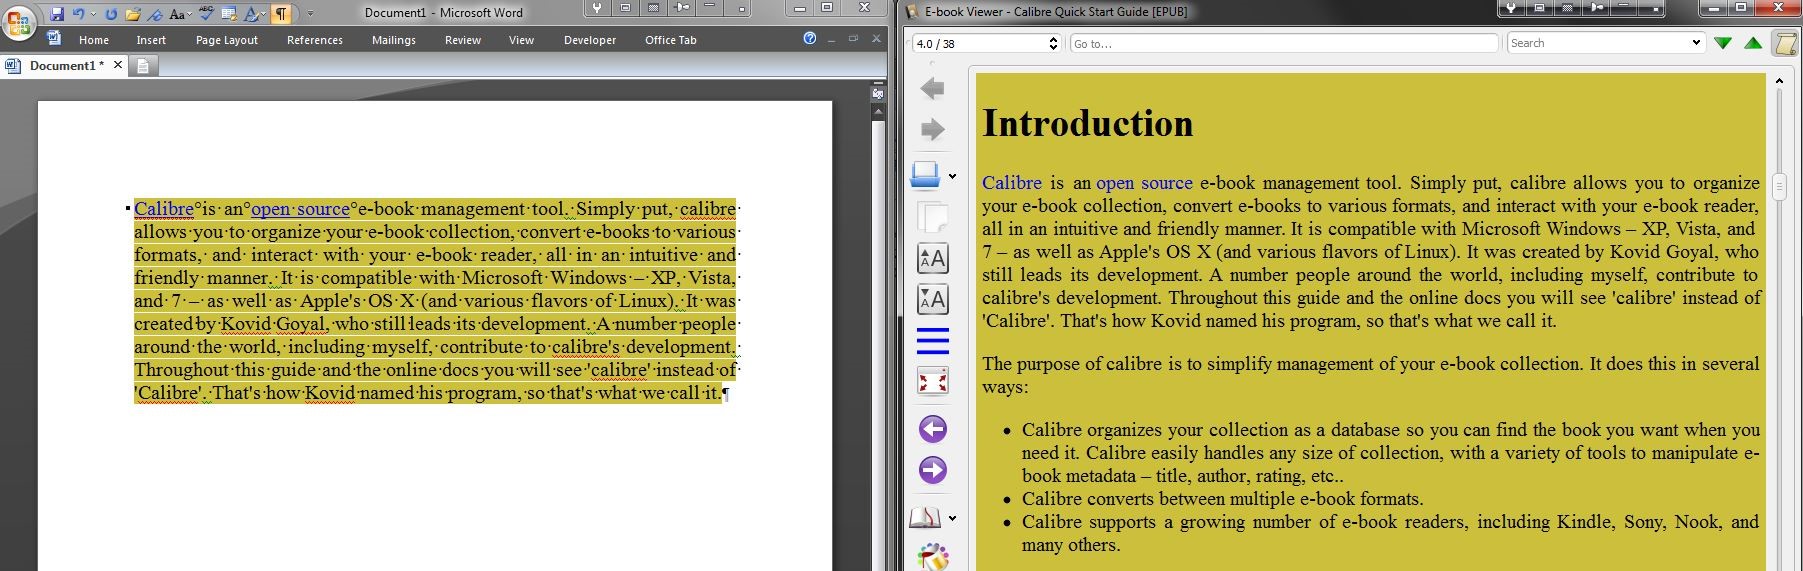Find next match with green down arrow

1723,43
